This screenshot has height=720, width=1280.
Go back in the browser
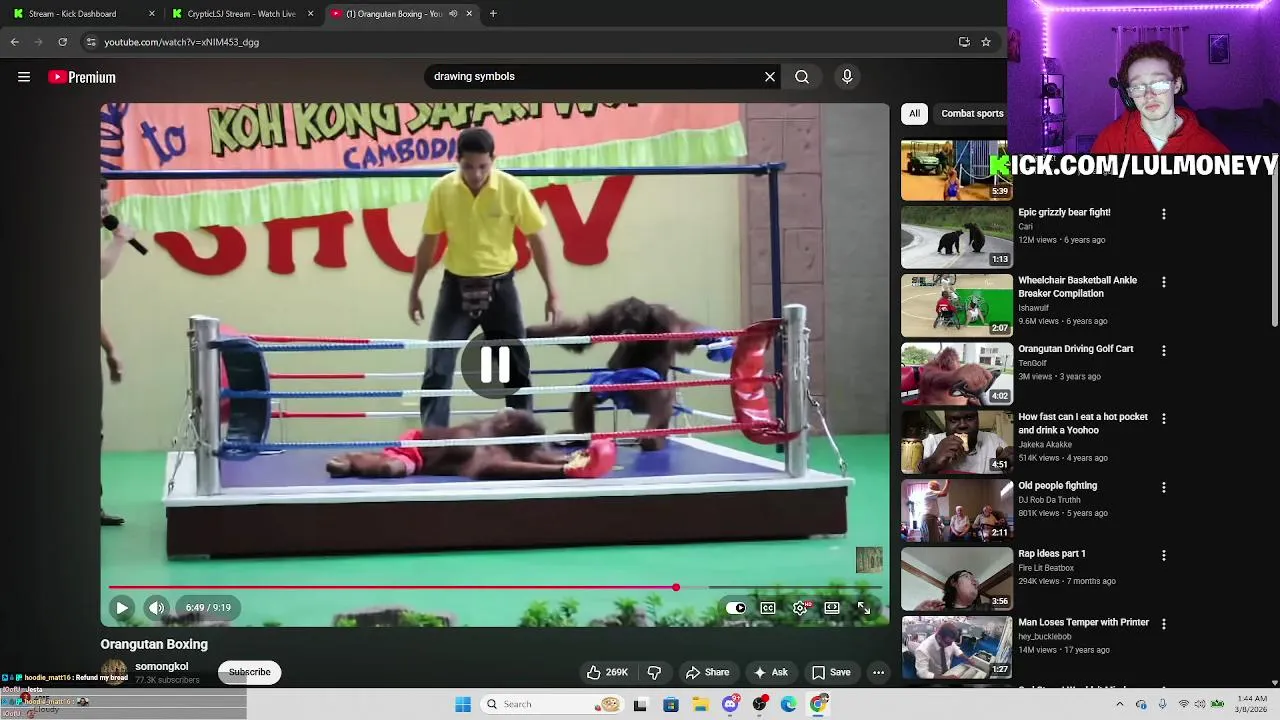point(15,42)
